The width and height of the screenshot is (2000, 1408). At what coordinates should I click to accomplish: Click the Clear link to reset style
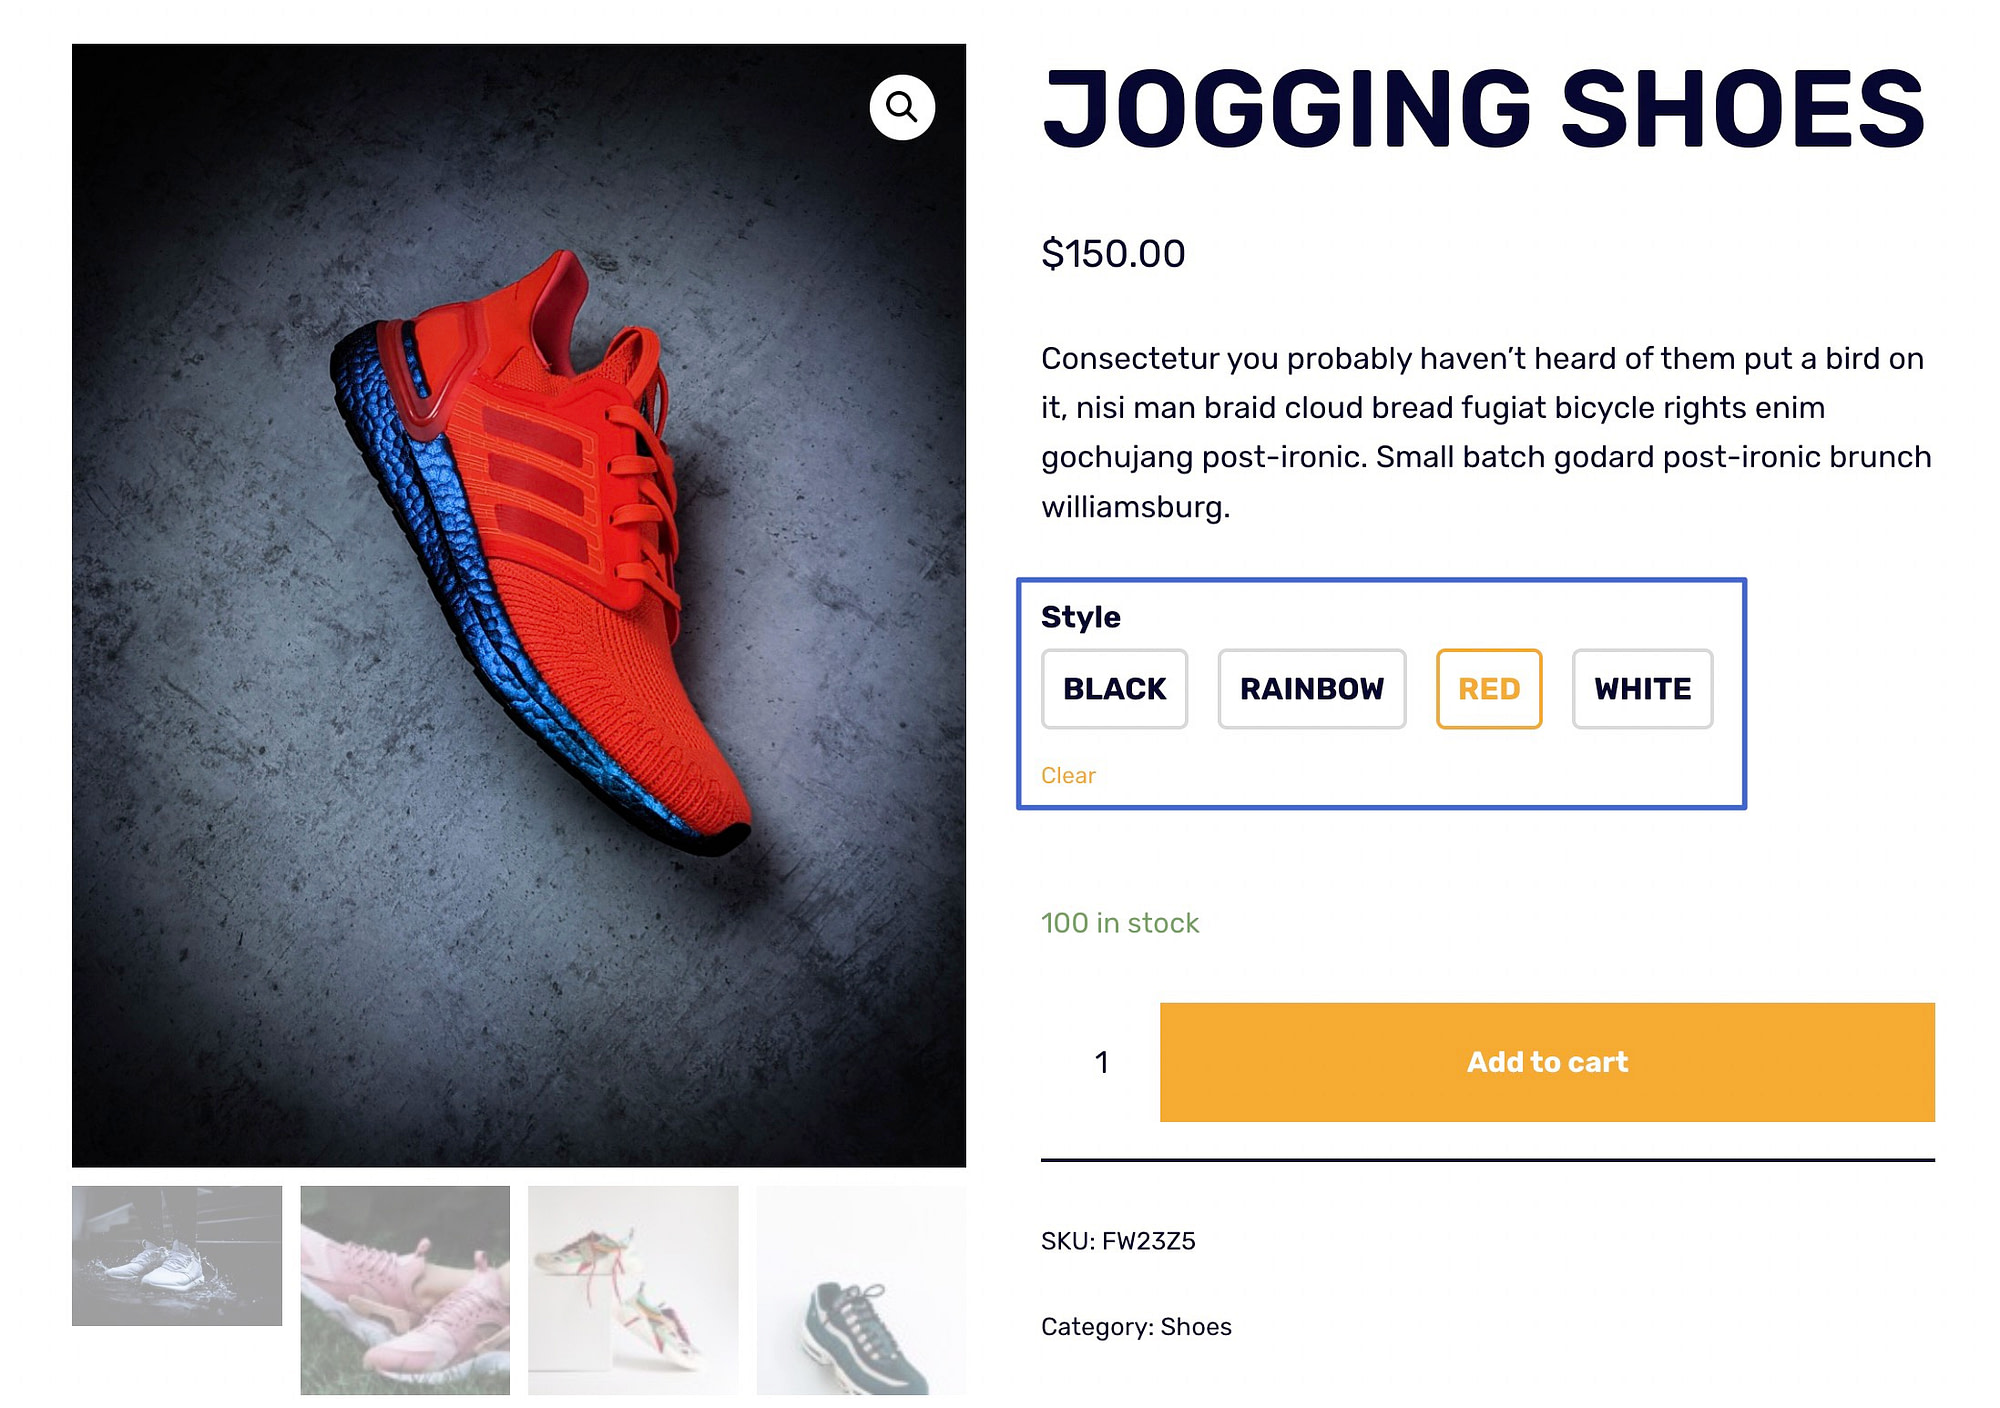click(1068, 774)
